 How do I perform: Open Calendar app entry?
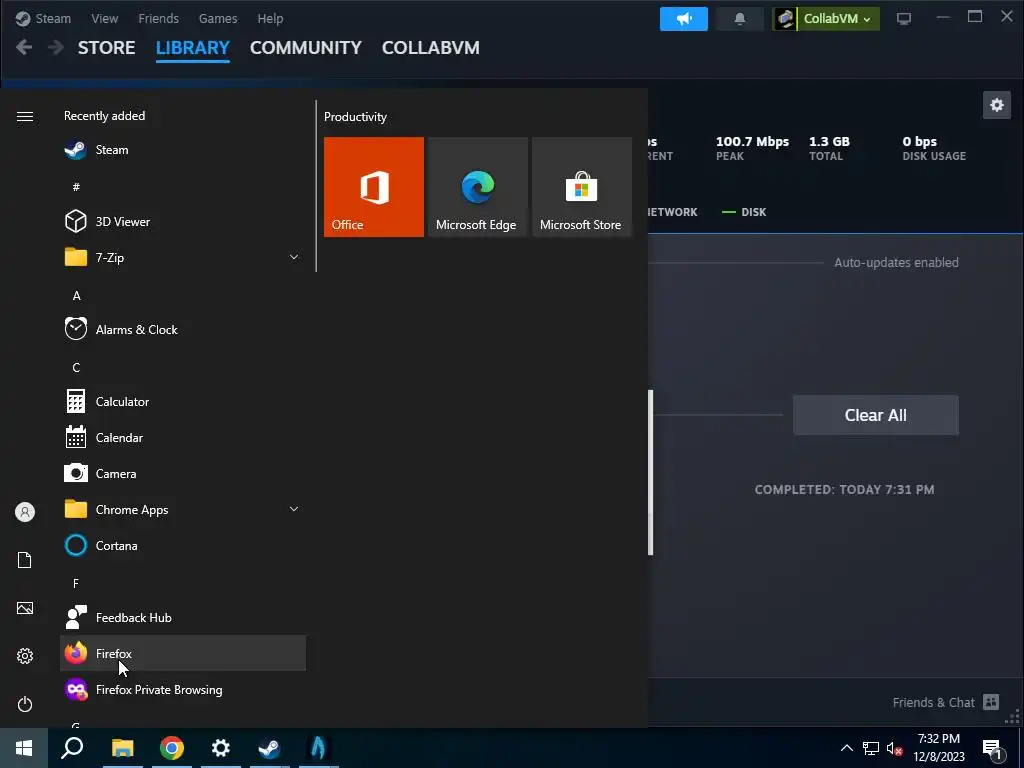point(182,437)
